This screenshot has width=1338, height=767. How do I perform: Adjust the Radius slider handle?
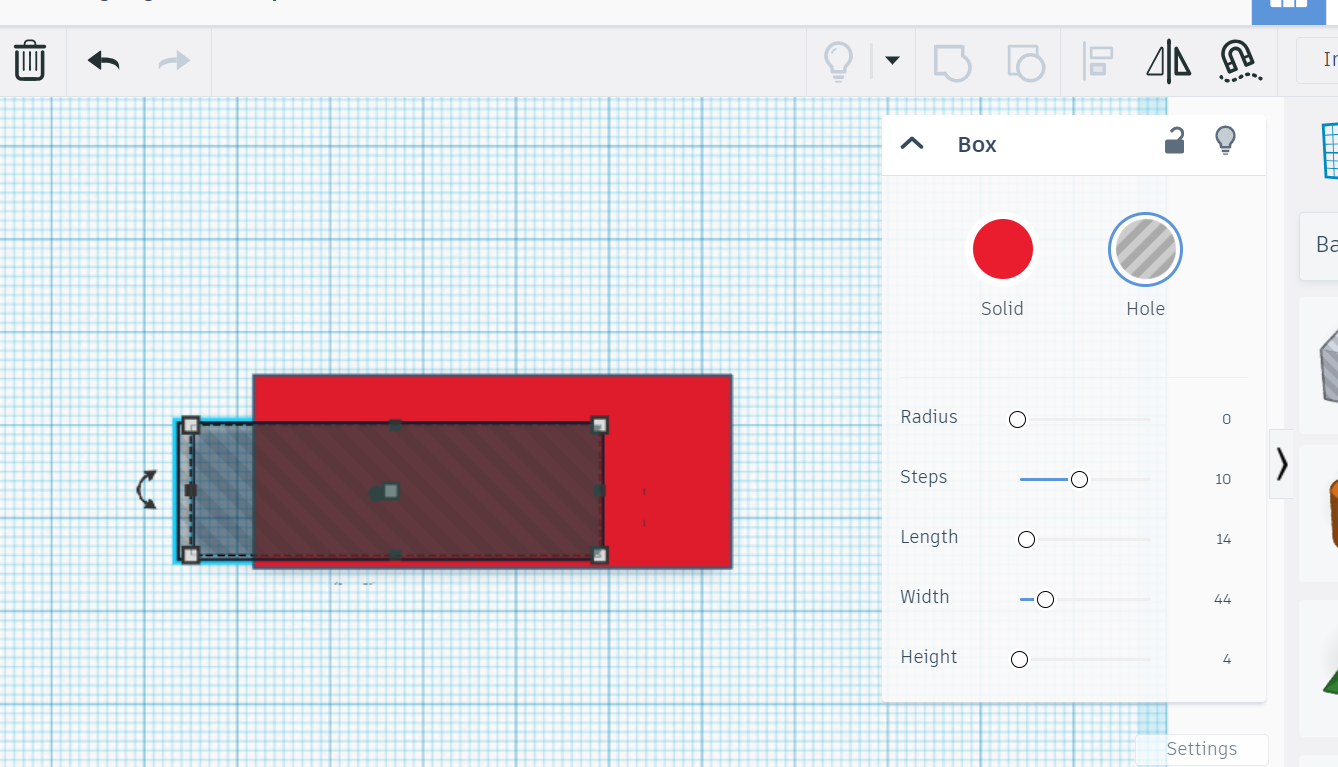tap(1017, 420)
